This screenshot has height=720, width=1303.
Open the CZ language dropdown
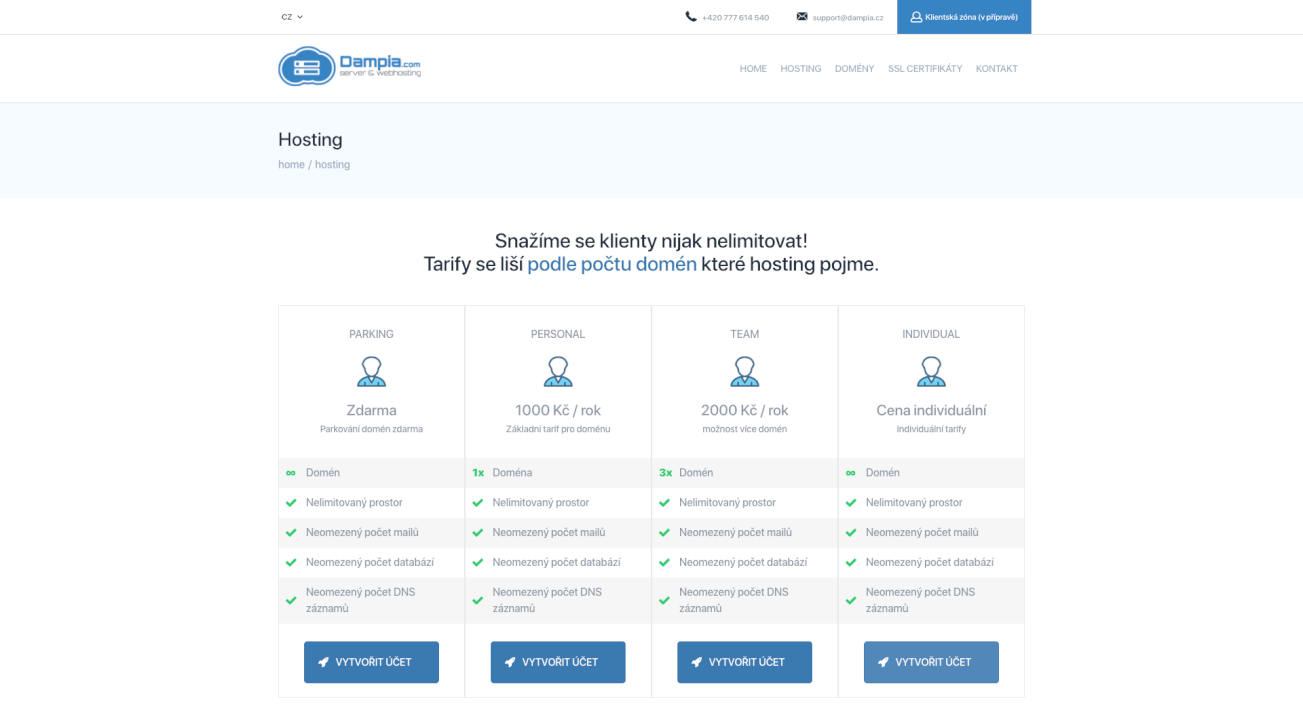[292, 17]
